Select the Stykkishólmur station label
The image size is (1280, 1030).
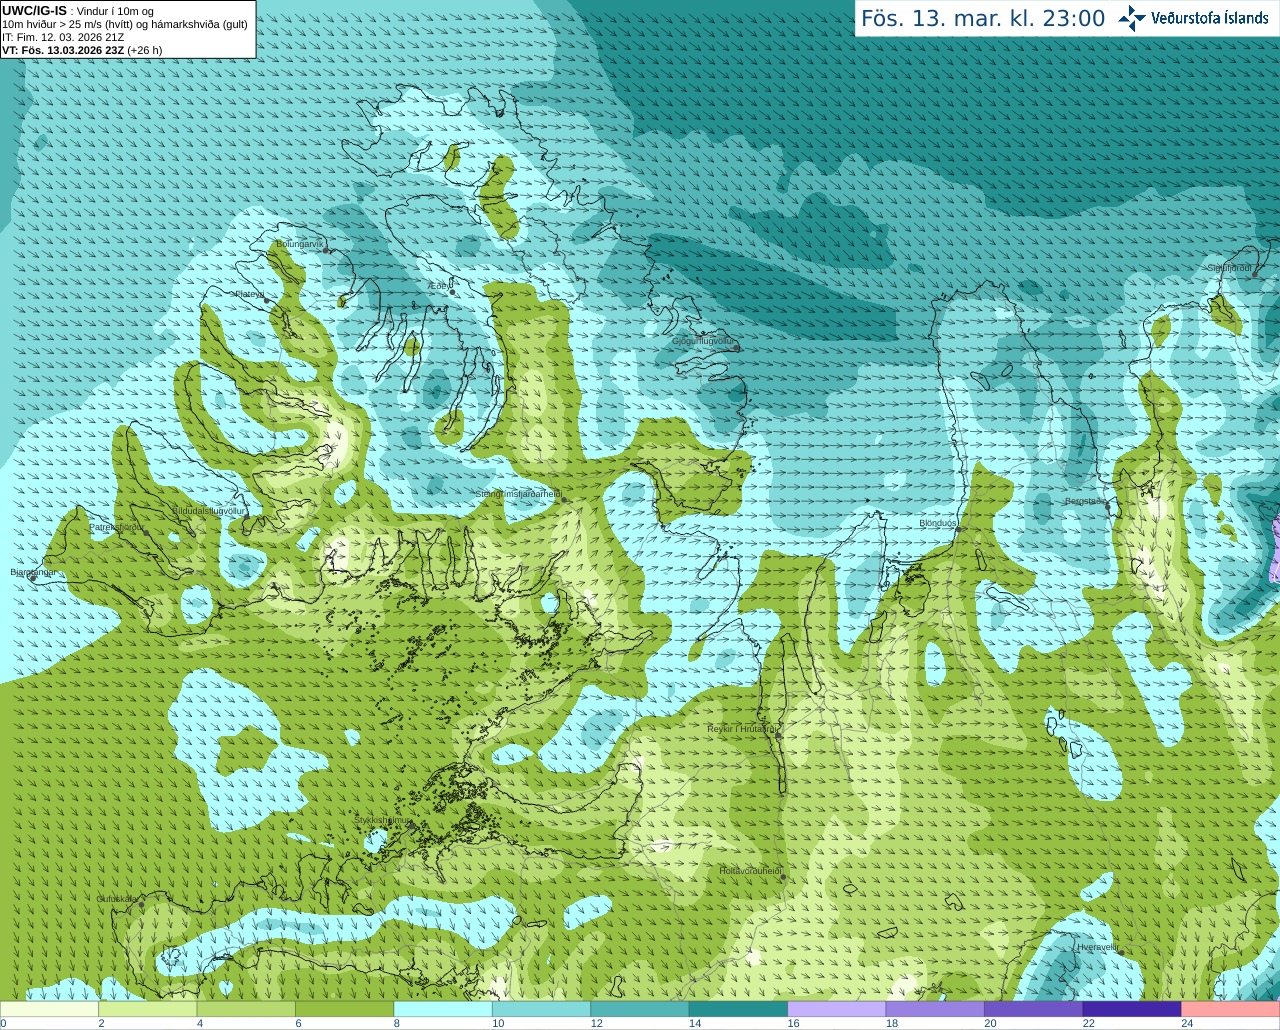[x=383, y=820]
